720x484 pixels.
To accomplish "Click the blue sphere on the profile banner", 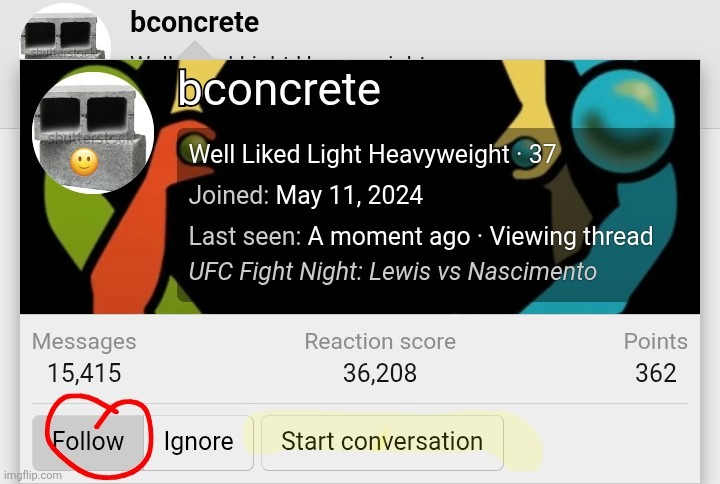I will (624, 117).
